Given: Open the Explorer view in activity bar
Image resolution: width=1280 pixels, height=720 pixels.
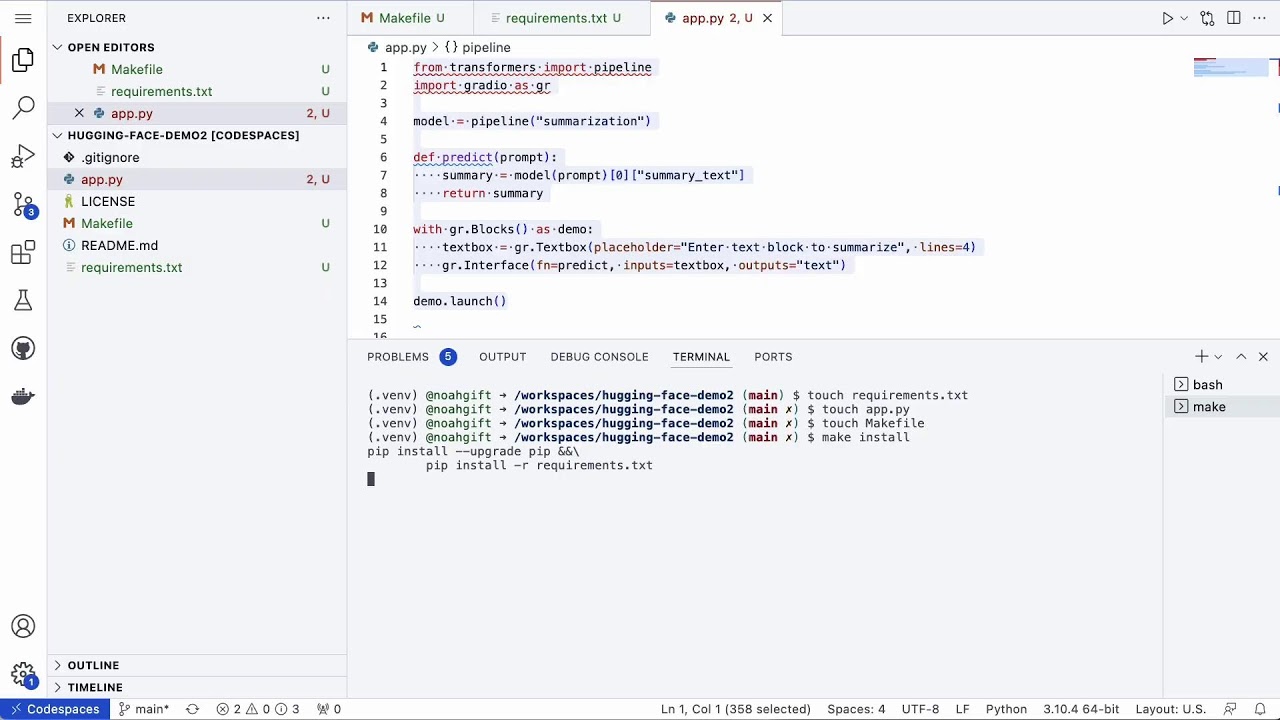Looking at the screenshot, I should (x=23, y=60).
